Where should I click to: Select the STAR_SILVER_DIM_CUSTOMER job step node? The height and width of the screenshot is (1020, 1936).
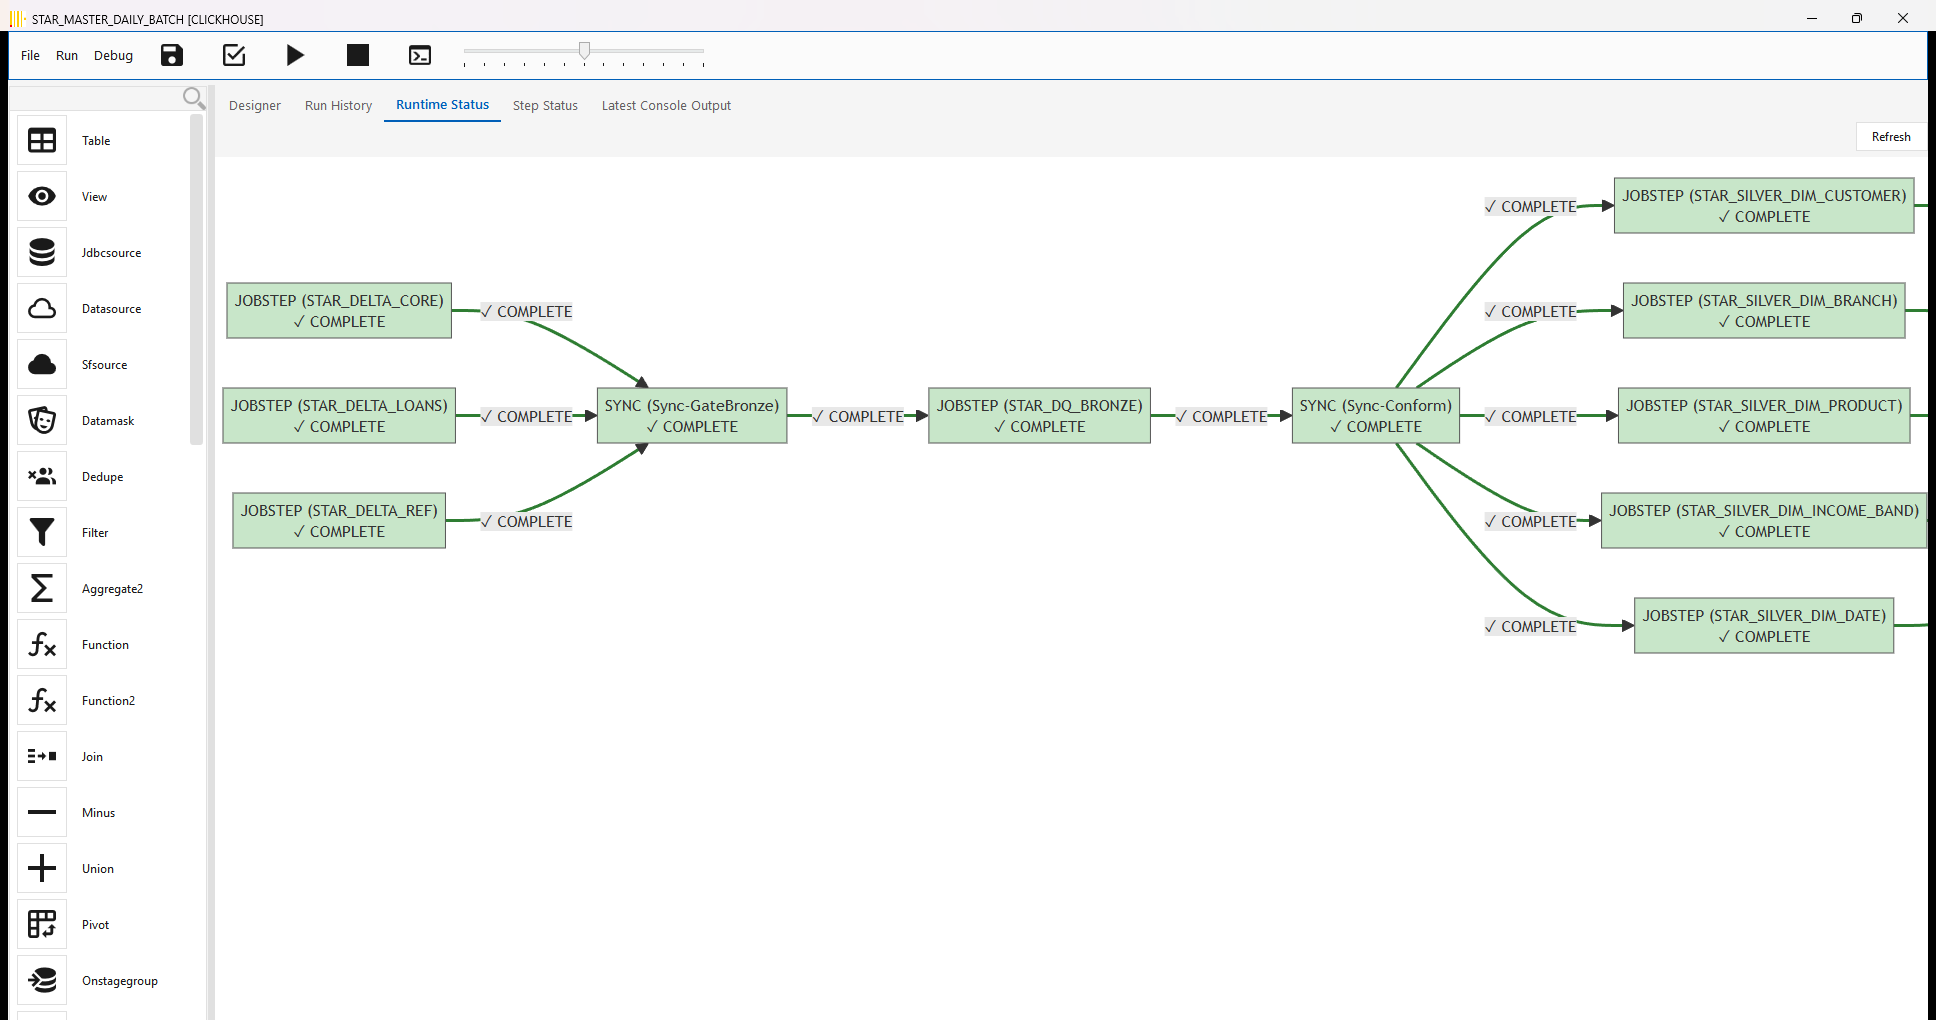[1764, 206]
